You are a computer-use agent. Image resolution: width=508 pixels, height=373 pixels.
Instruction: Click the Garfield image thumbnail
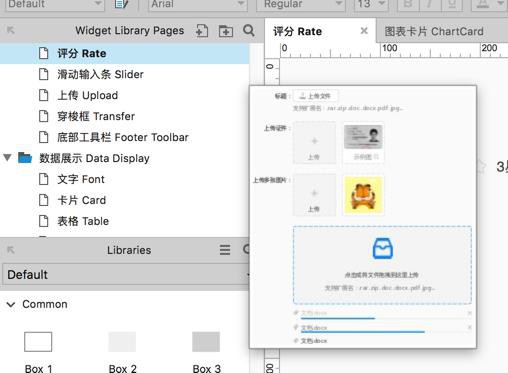(x=363, y=195)
